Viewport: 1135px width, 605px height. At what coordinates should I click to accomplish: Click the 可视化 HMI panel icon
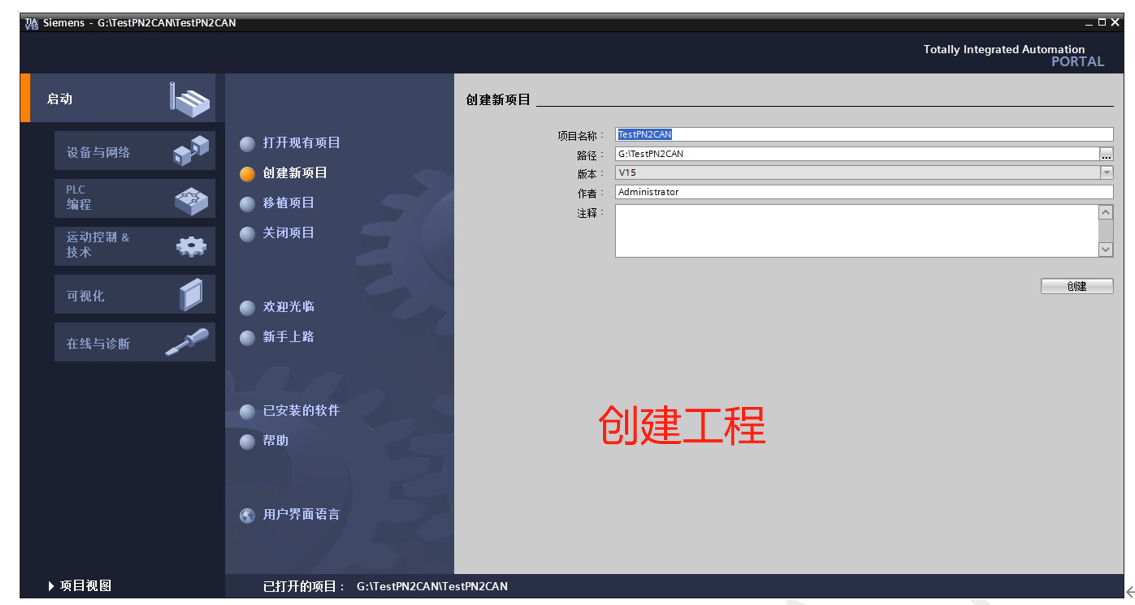191,295
